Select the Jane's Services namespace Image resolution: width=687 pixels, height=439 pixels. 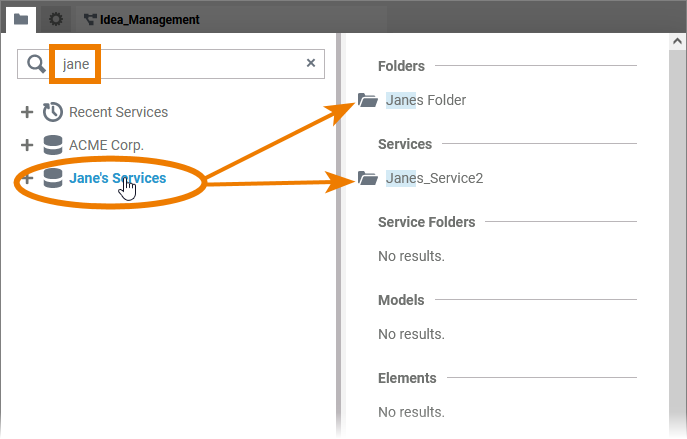click(x=118, y=179)
